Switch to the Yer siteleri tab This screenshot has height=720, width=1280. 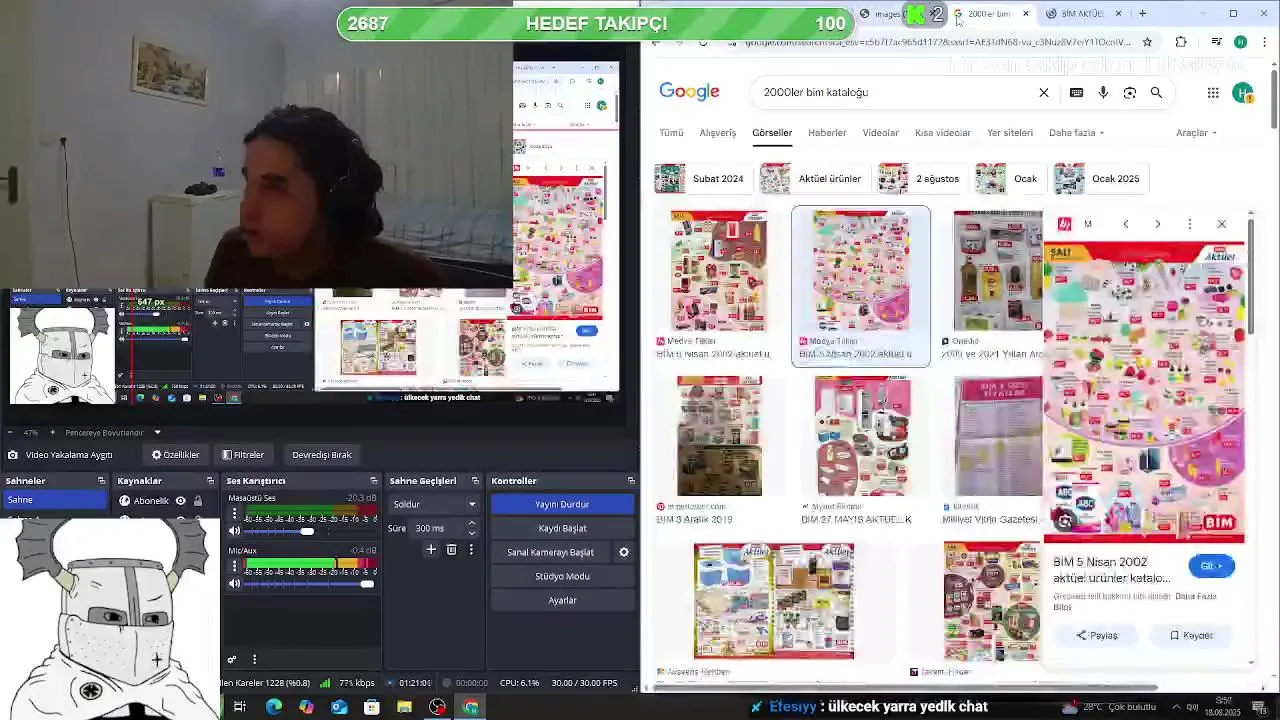point(1010,133)
